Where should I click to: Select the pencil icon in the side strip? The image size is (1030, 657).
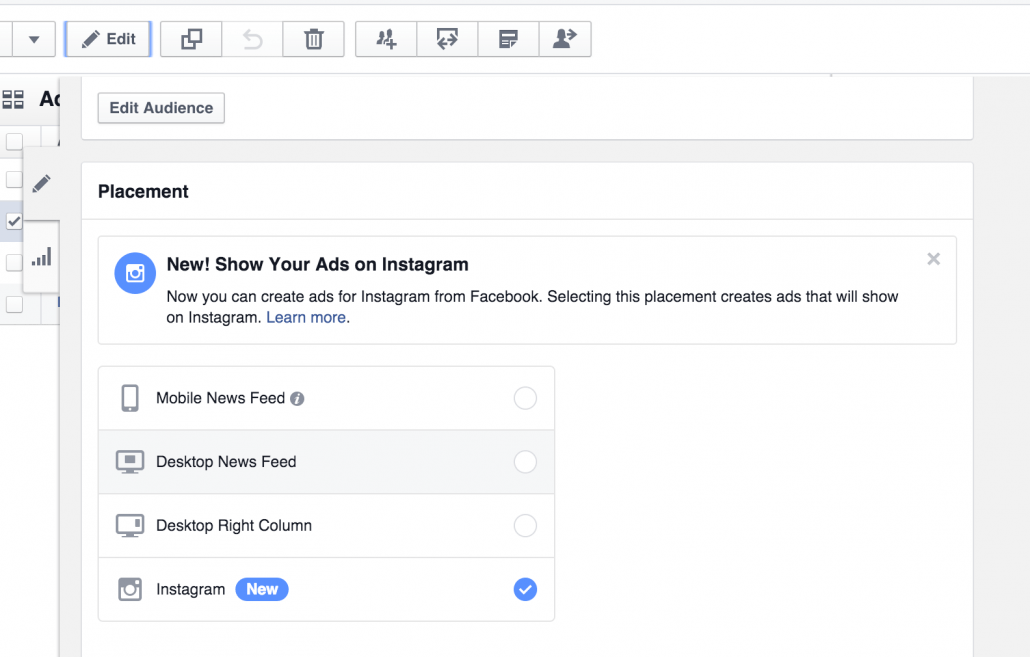click(41, 183)
